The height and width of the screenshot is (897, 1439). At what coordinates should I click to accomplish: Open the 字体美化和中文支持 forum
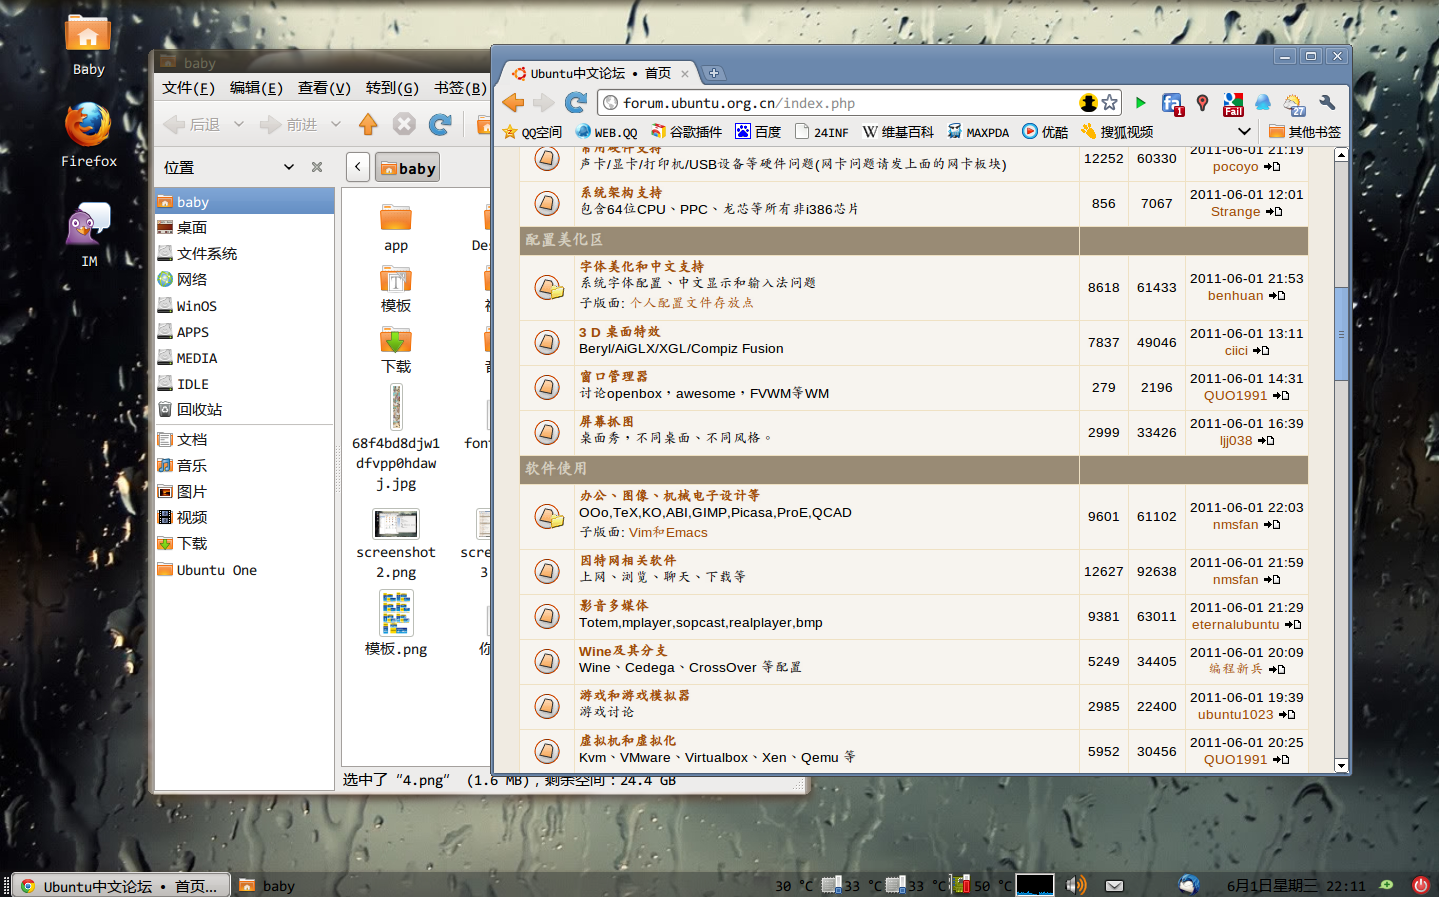(642, 266)
